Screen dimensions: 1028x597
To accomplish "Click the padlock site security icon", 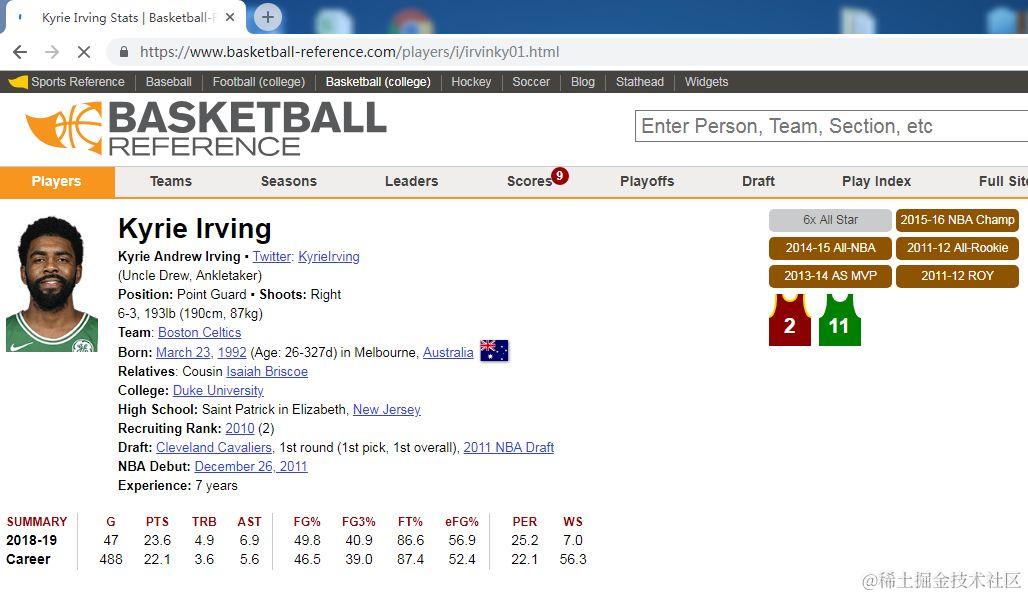I will pos(123,52).
